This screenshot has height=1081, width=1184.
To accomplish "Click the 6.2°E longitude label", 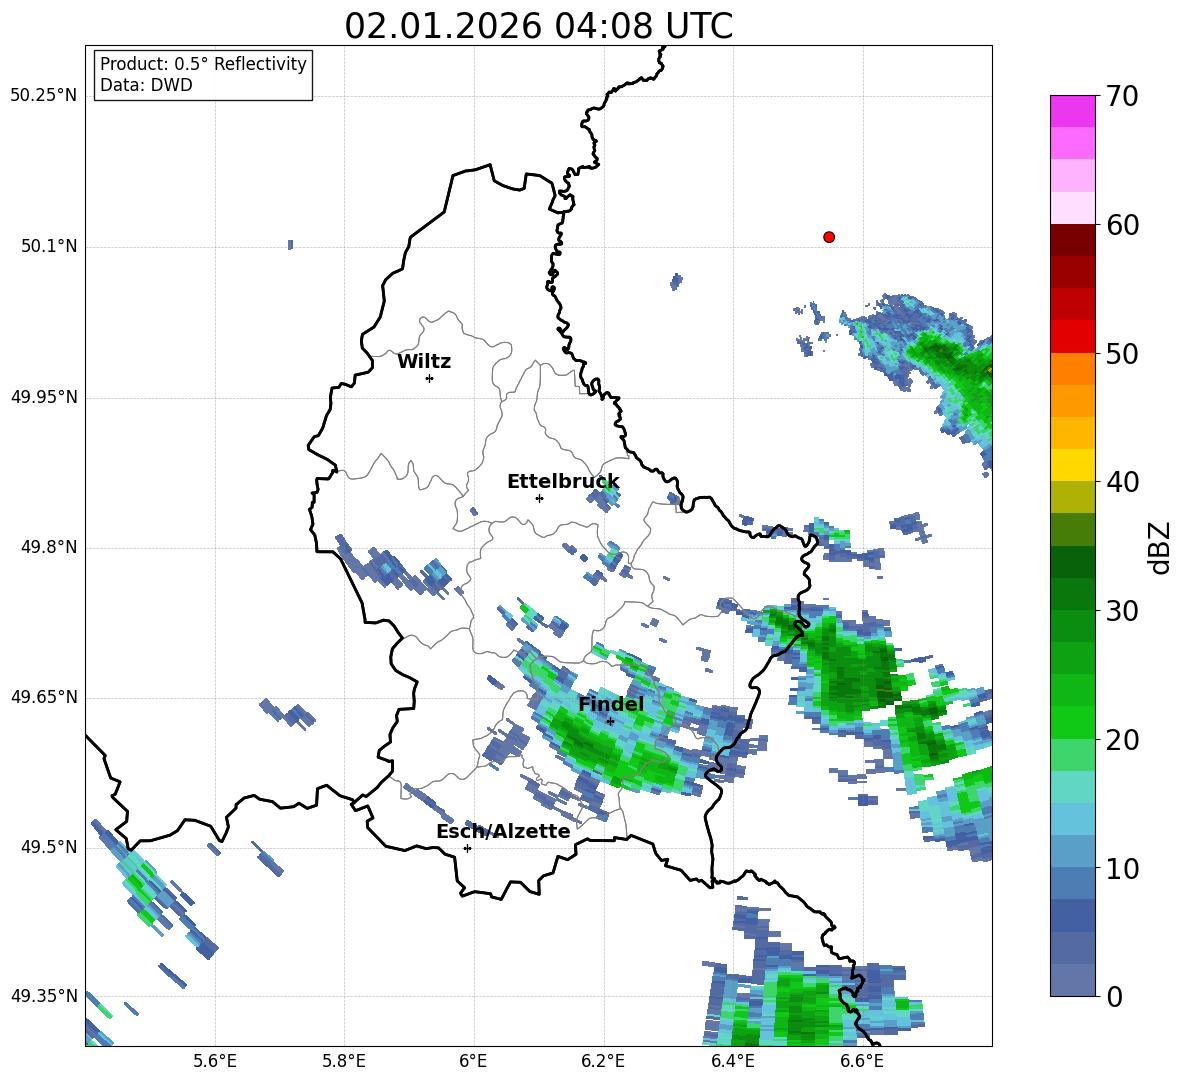I will tap(603, 1061).
